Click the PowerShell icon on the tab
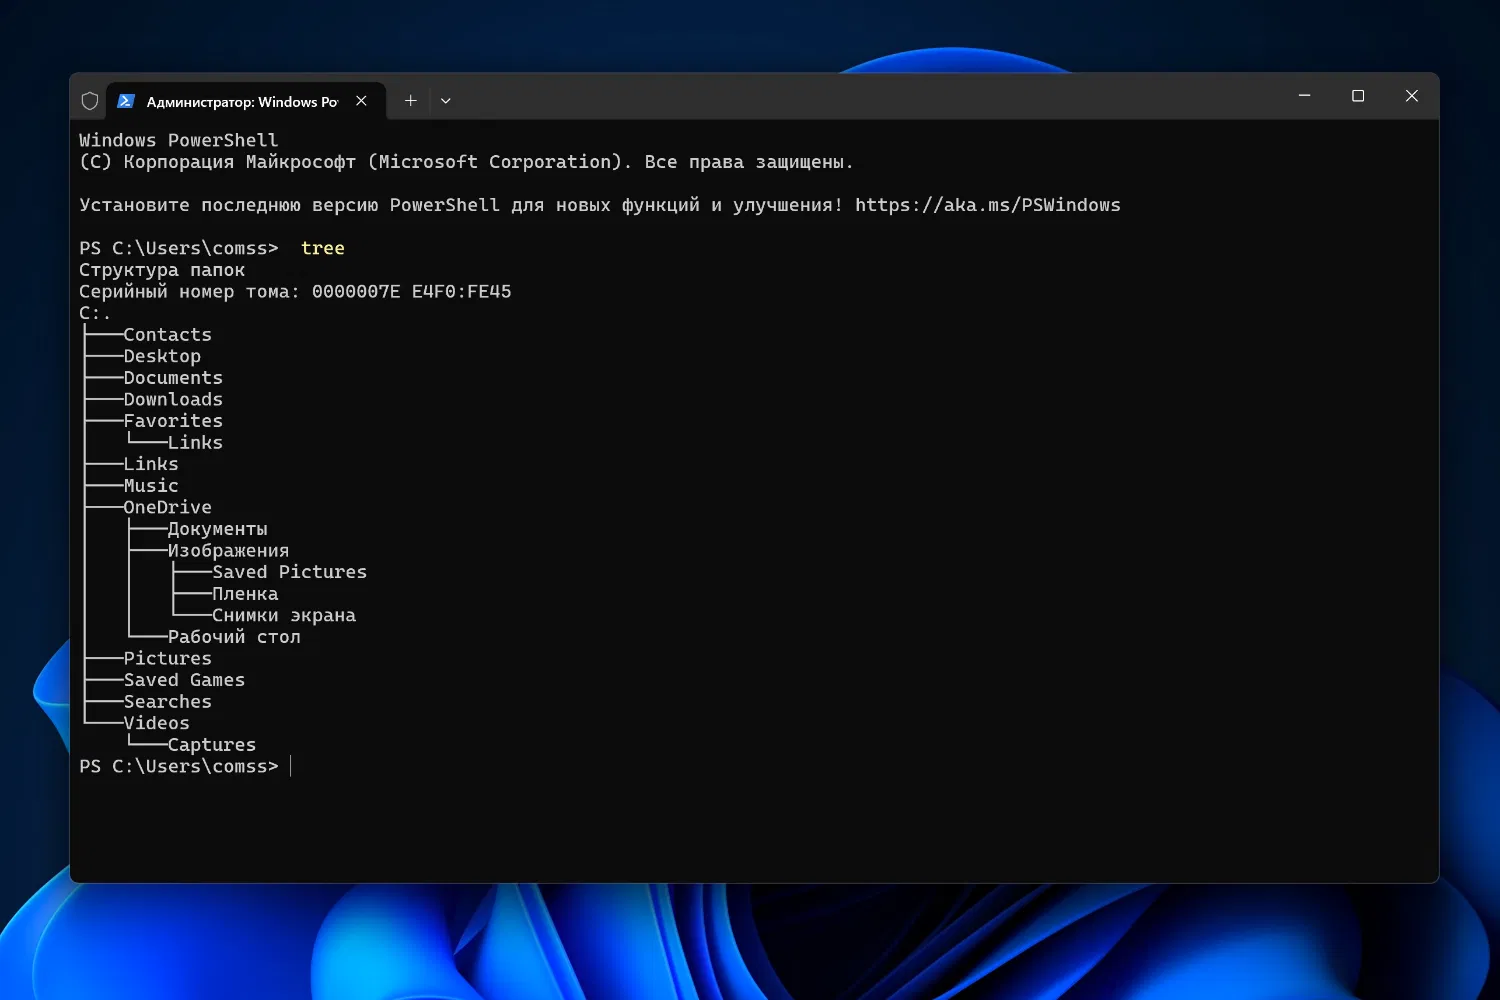This screenshot has width=1500, height=1000. pyautogui.click(x=126, y=101)
